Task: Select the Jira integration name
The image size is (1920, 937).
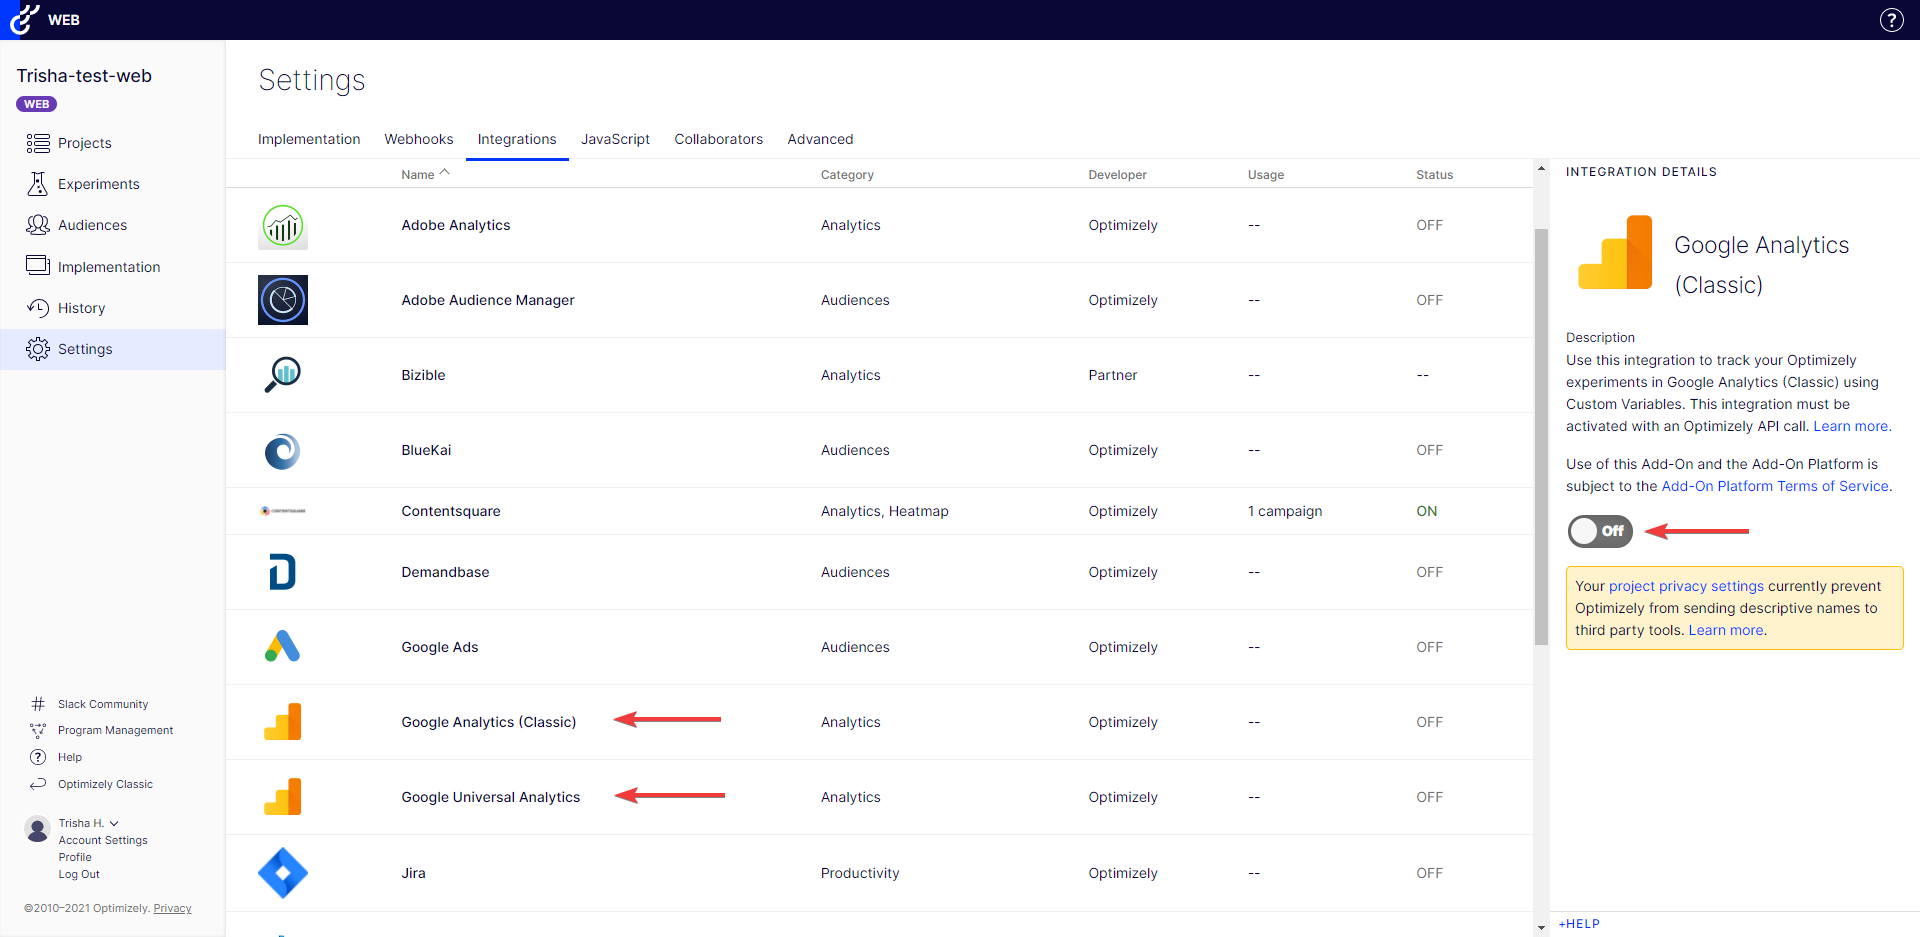Action: tap(413, 873)
